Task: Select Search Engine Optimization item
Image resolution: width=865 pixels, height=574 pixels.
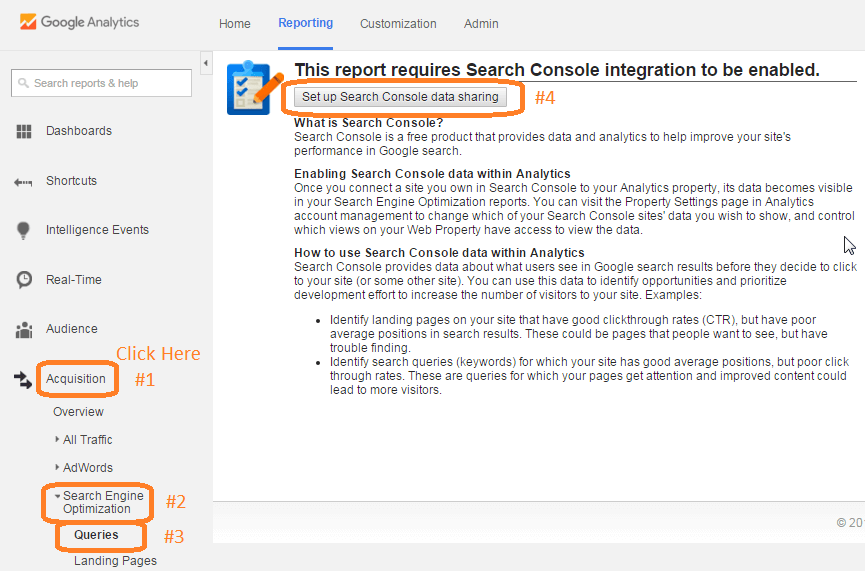Action: [103, 502]
